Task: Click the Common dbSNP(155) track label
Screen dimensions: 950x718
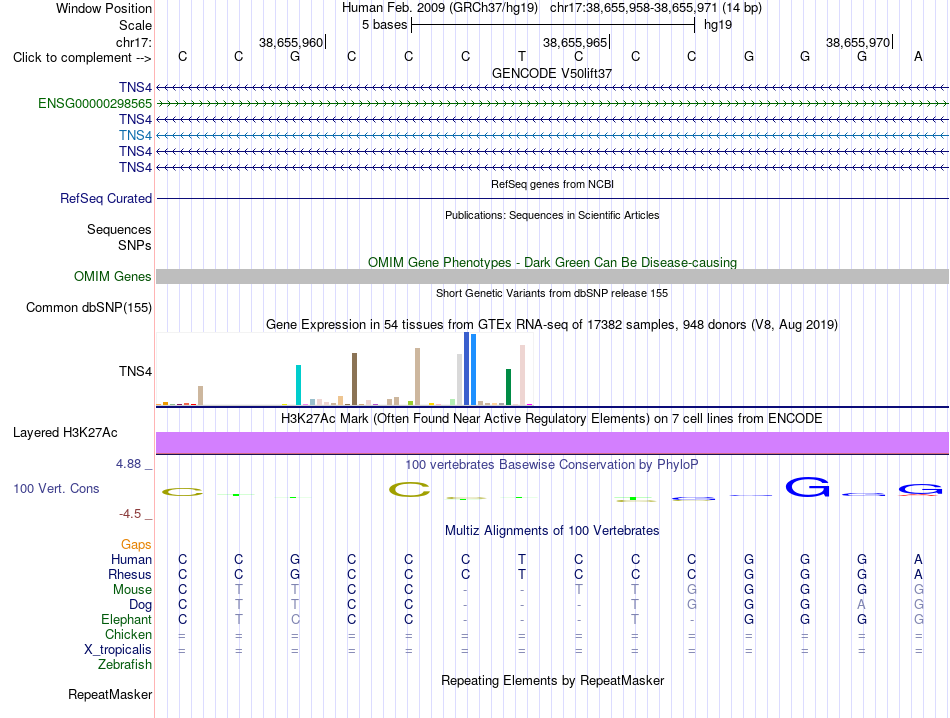Action: pyautogui.click(x=89, y=308)
